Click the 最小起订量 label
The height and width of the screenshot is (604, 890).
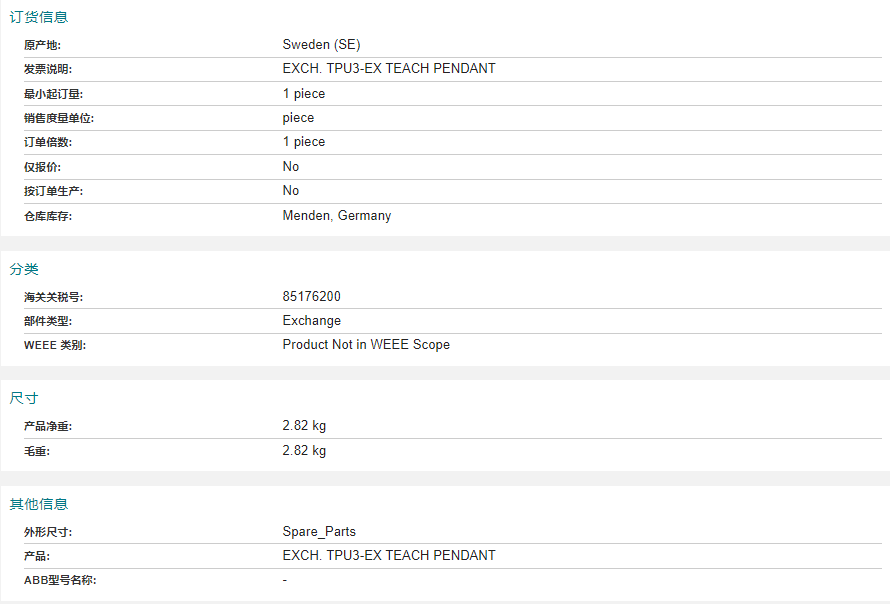click(x=53, y=94)
